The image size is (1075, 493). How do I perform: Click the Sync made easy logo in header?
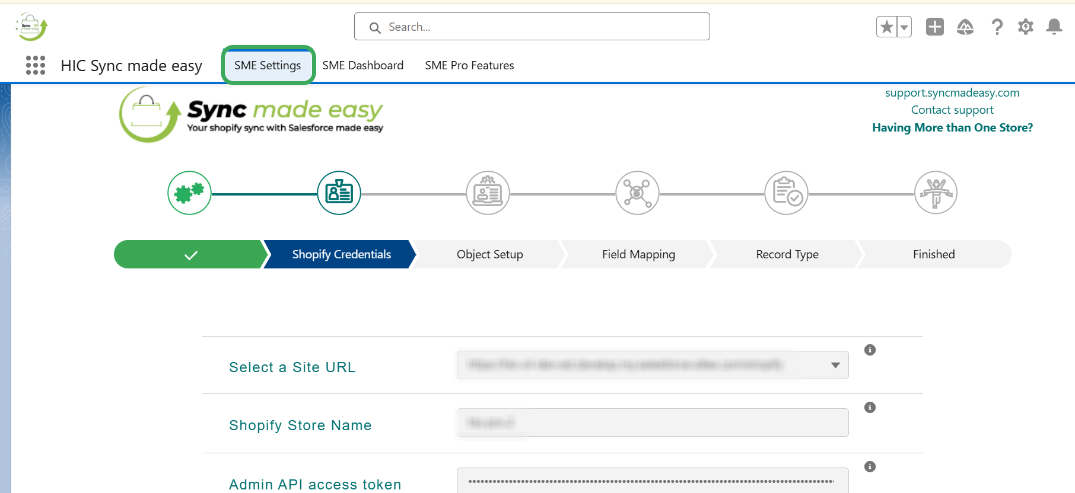pyautogui.click(x=32, y=27)
